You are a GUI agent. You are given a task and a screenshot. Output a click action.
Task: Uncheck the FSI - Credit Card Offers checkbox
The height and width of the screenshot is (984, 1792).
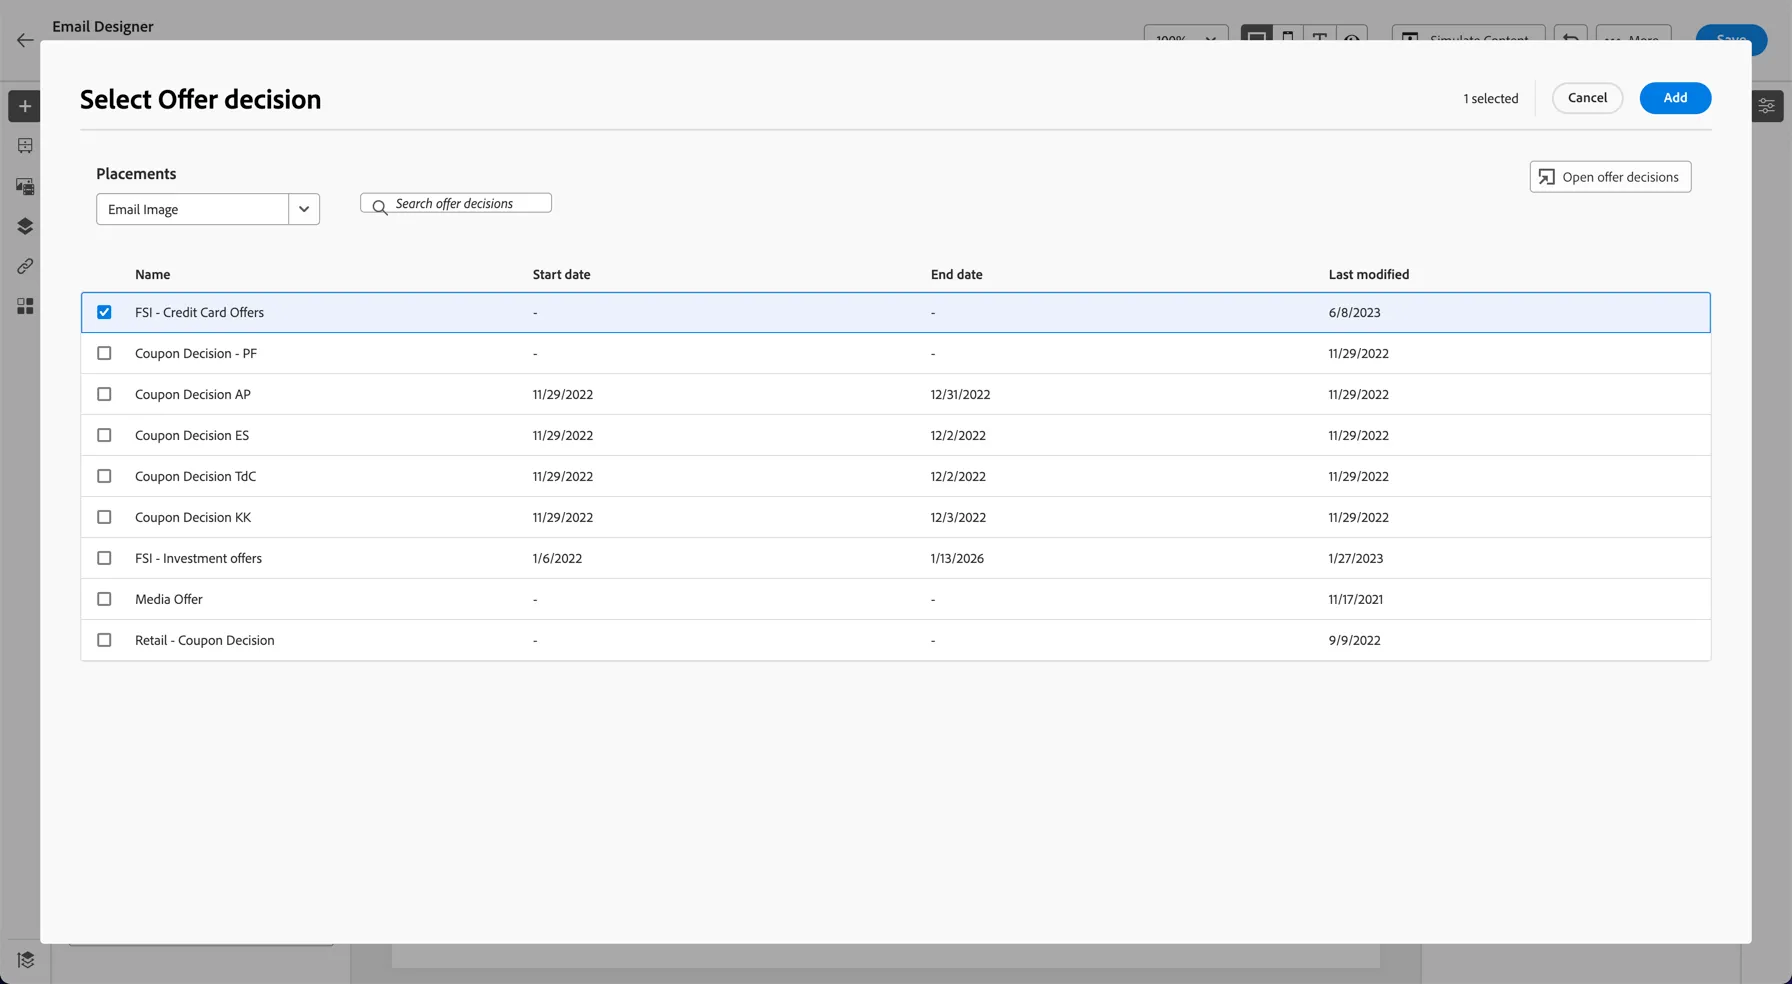point(104,312)
